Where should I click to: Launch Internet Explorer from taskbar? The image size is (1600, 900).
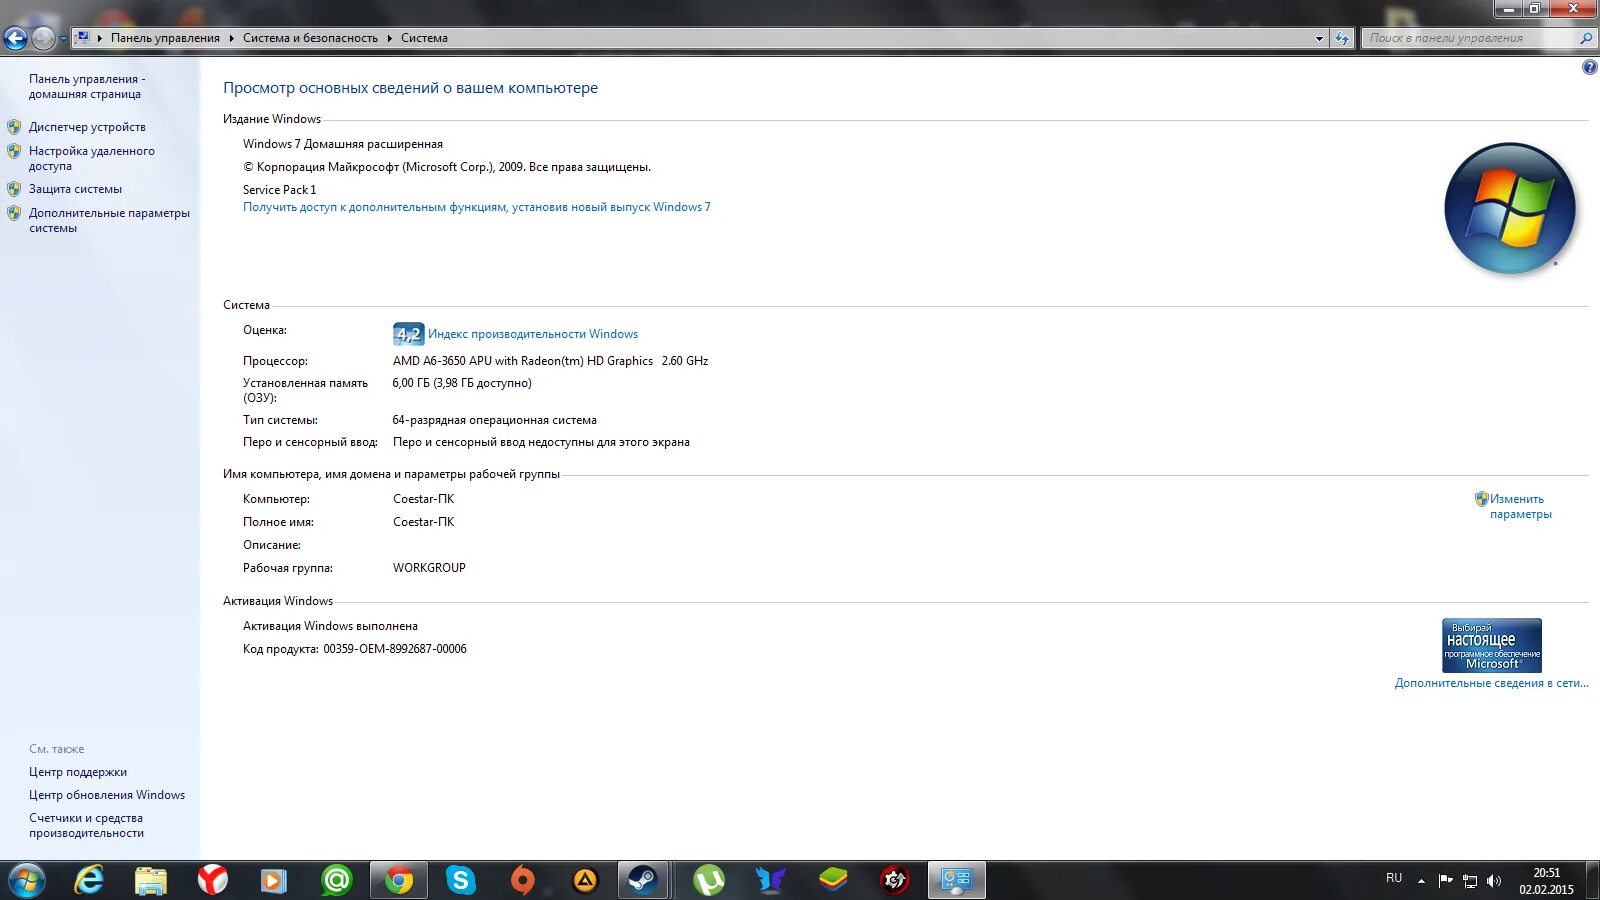[89, 880]
